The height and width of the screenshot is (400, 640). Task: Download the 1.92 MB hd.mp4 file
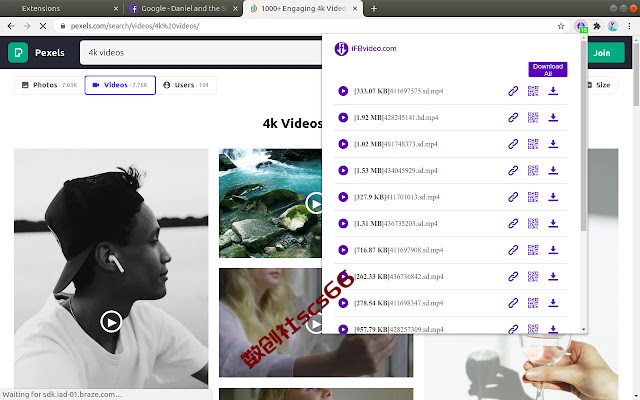pos(553,118)
